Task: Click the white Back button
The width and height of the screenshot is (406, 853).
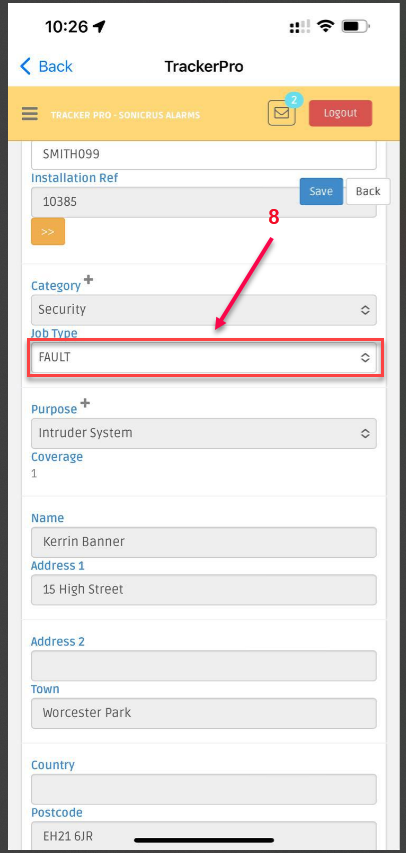Action: [368, 191]
